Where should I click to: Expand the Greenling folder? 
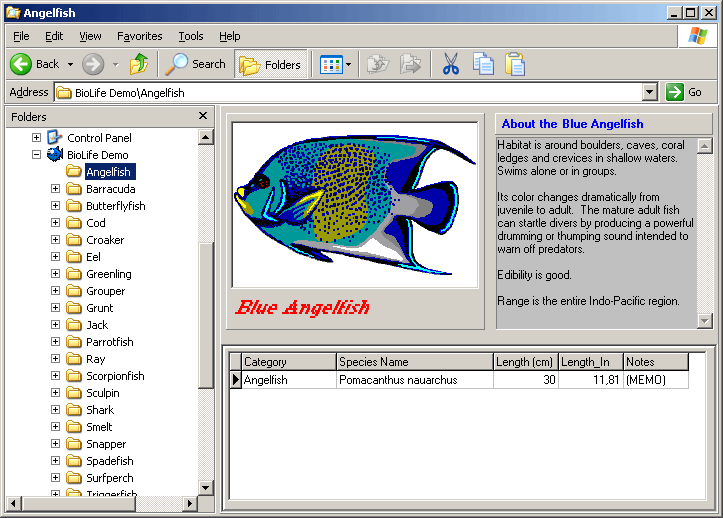(55, 274)
